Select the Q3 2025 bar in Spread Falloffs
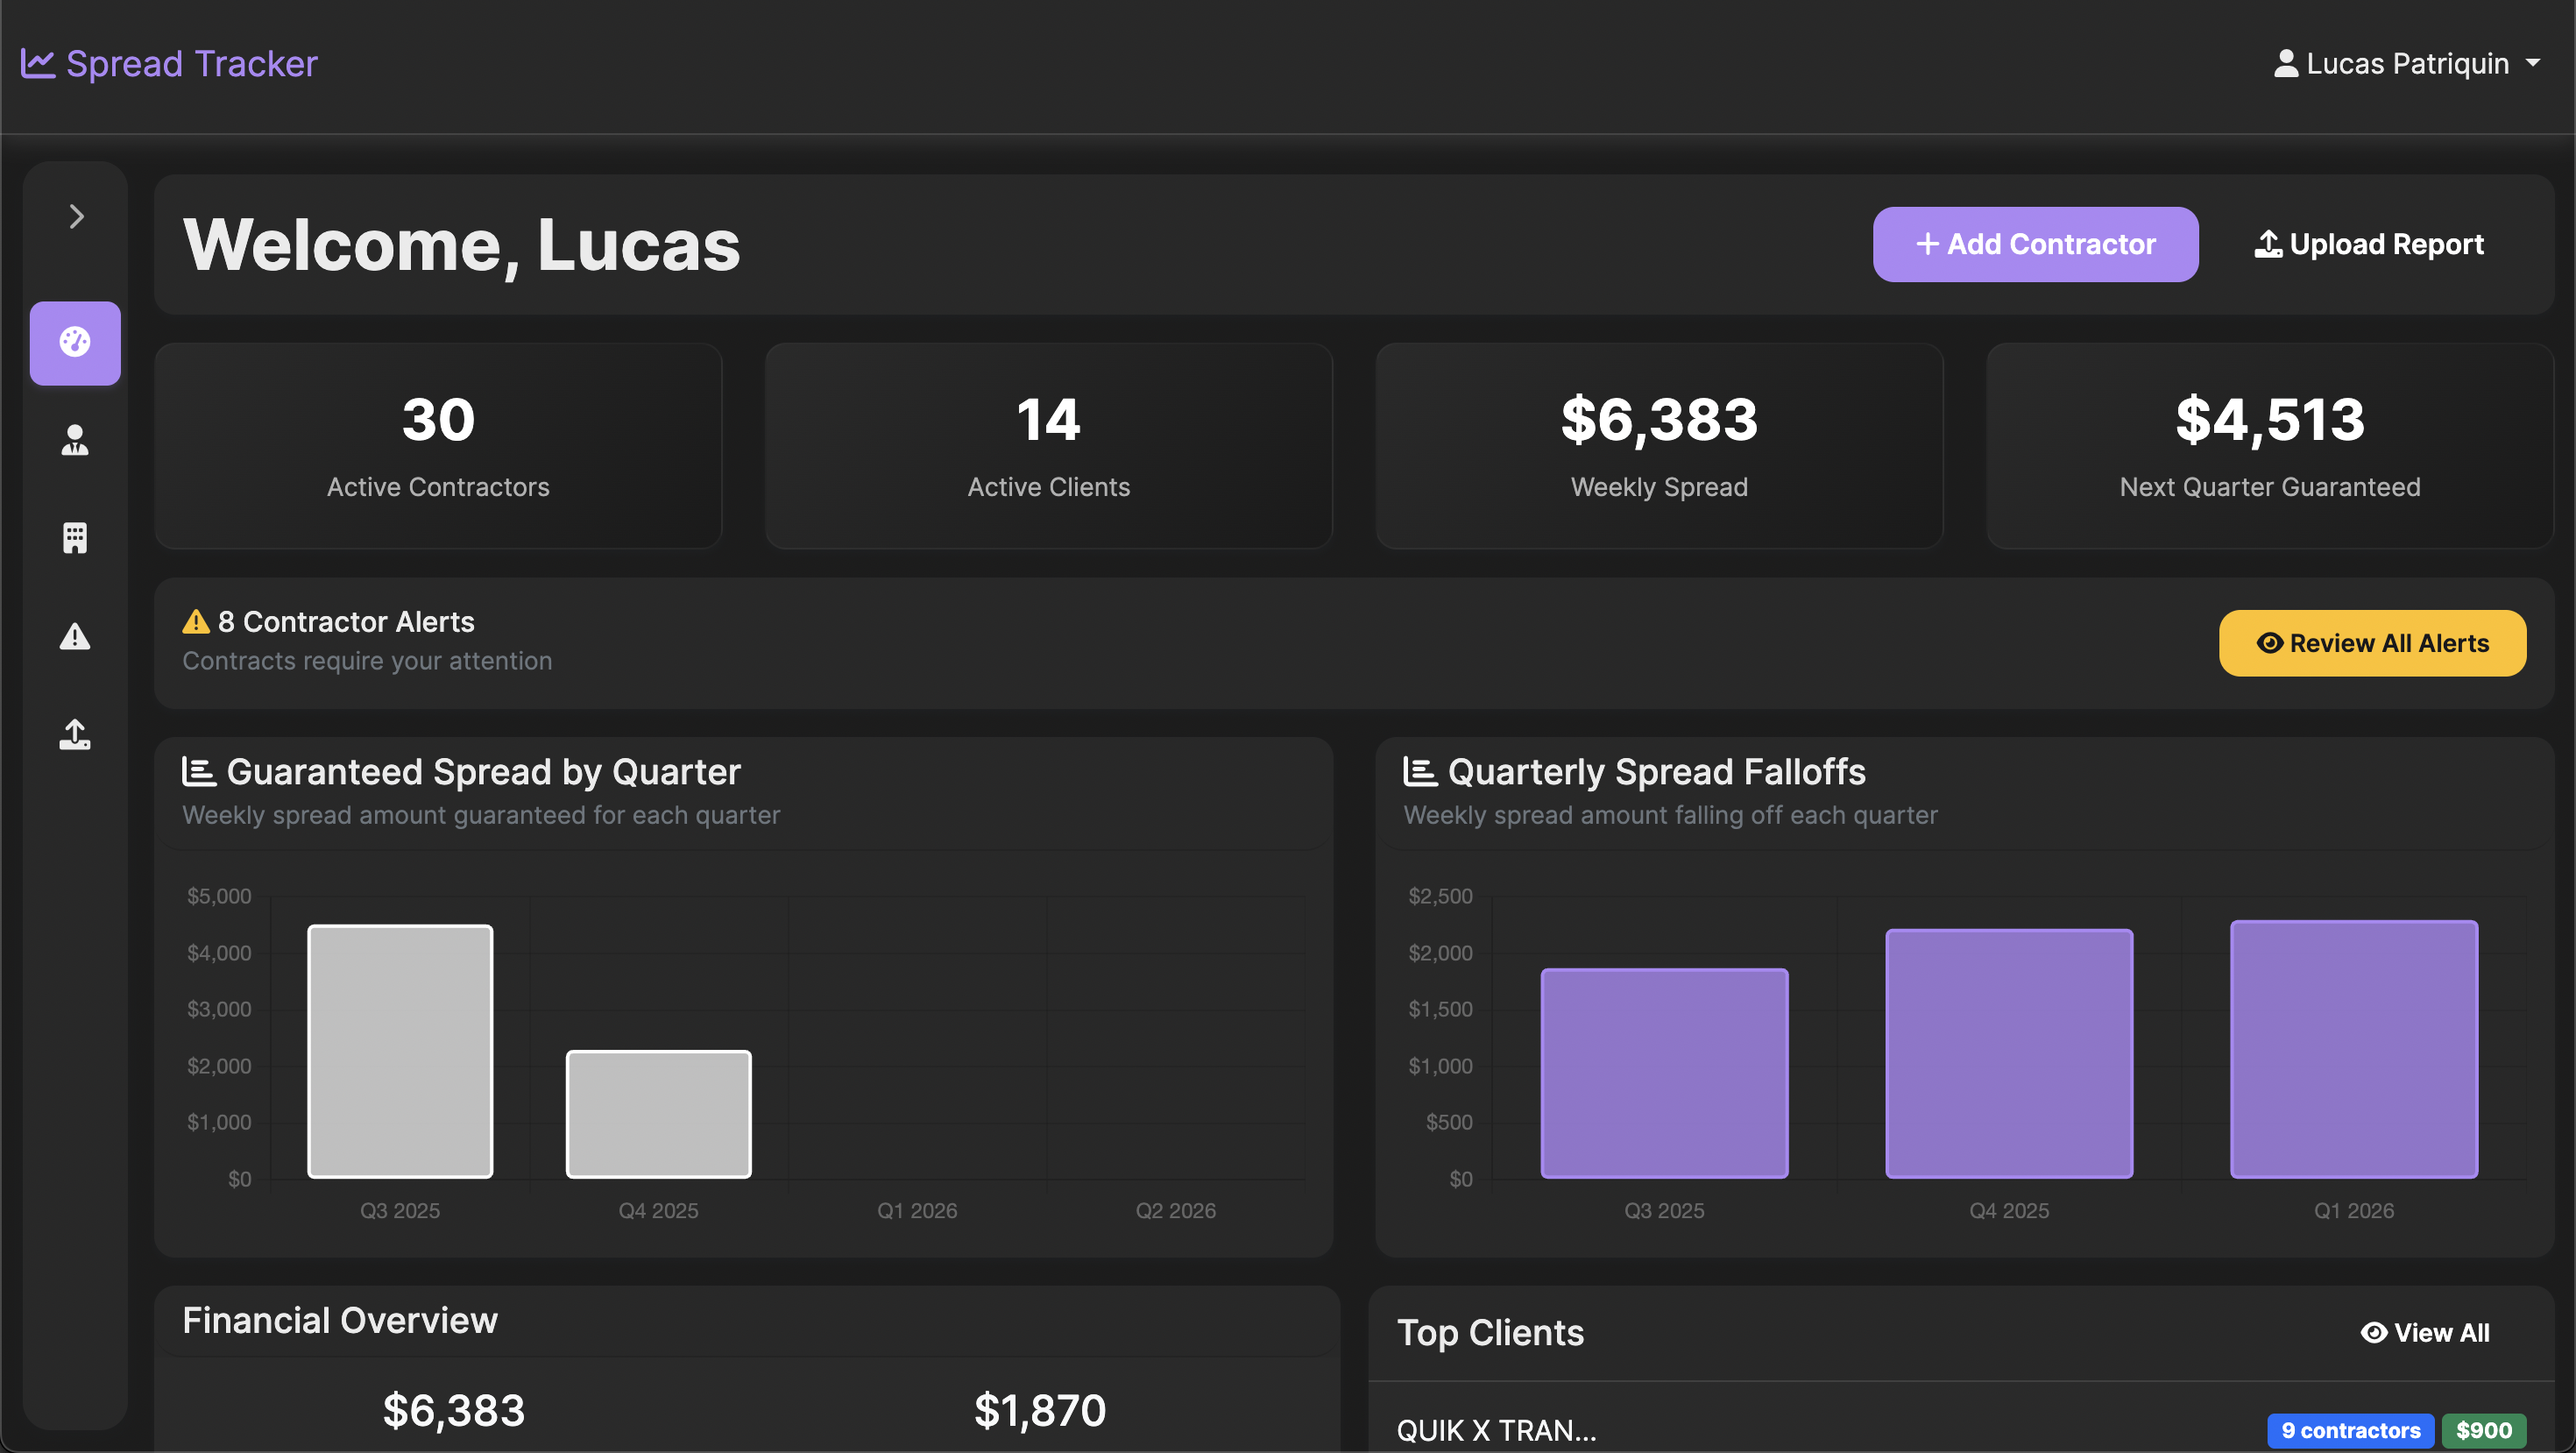 [x=1664, y=1073]
